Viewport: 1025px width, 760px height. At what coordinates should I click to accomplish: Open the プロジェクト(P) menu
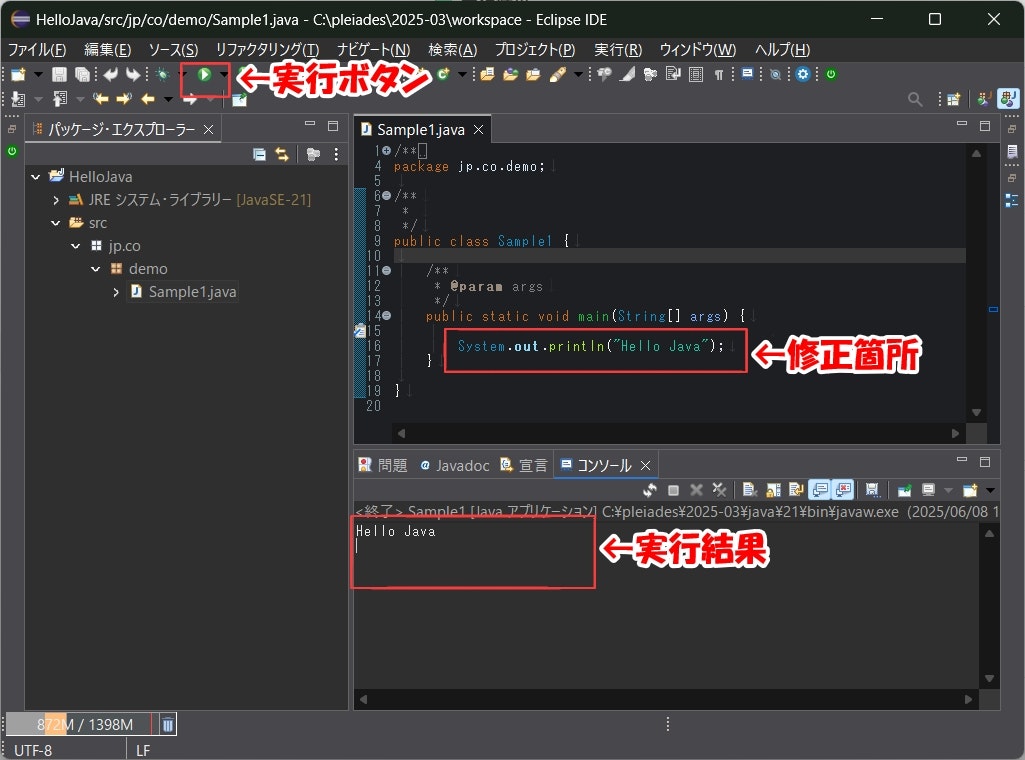pos(535,50)
